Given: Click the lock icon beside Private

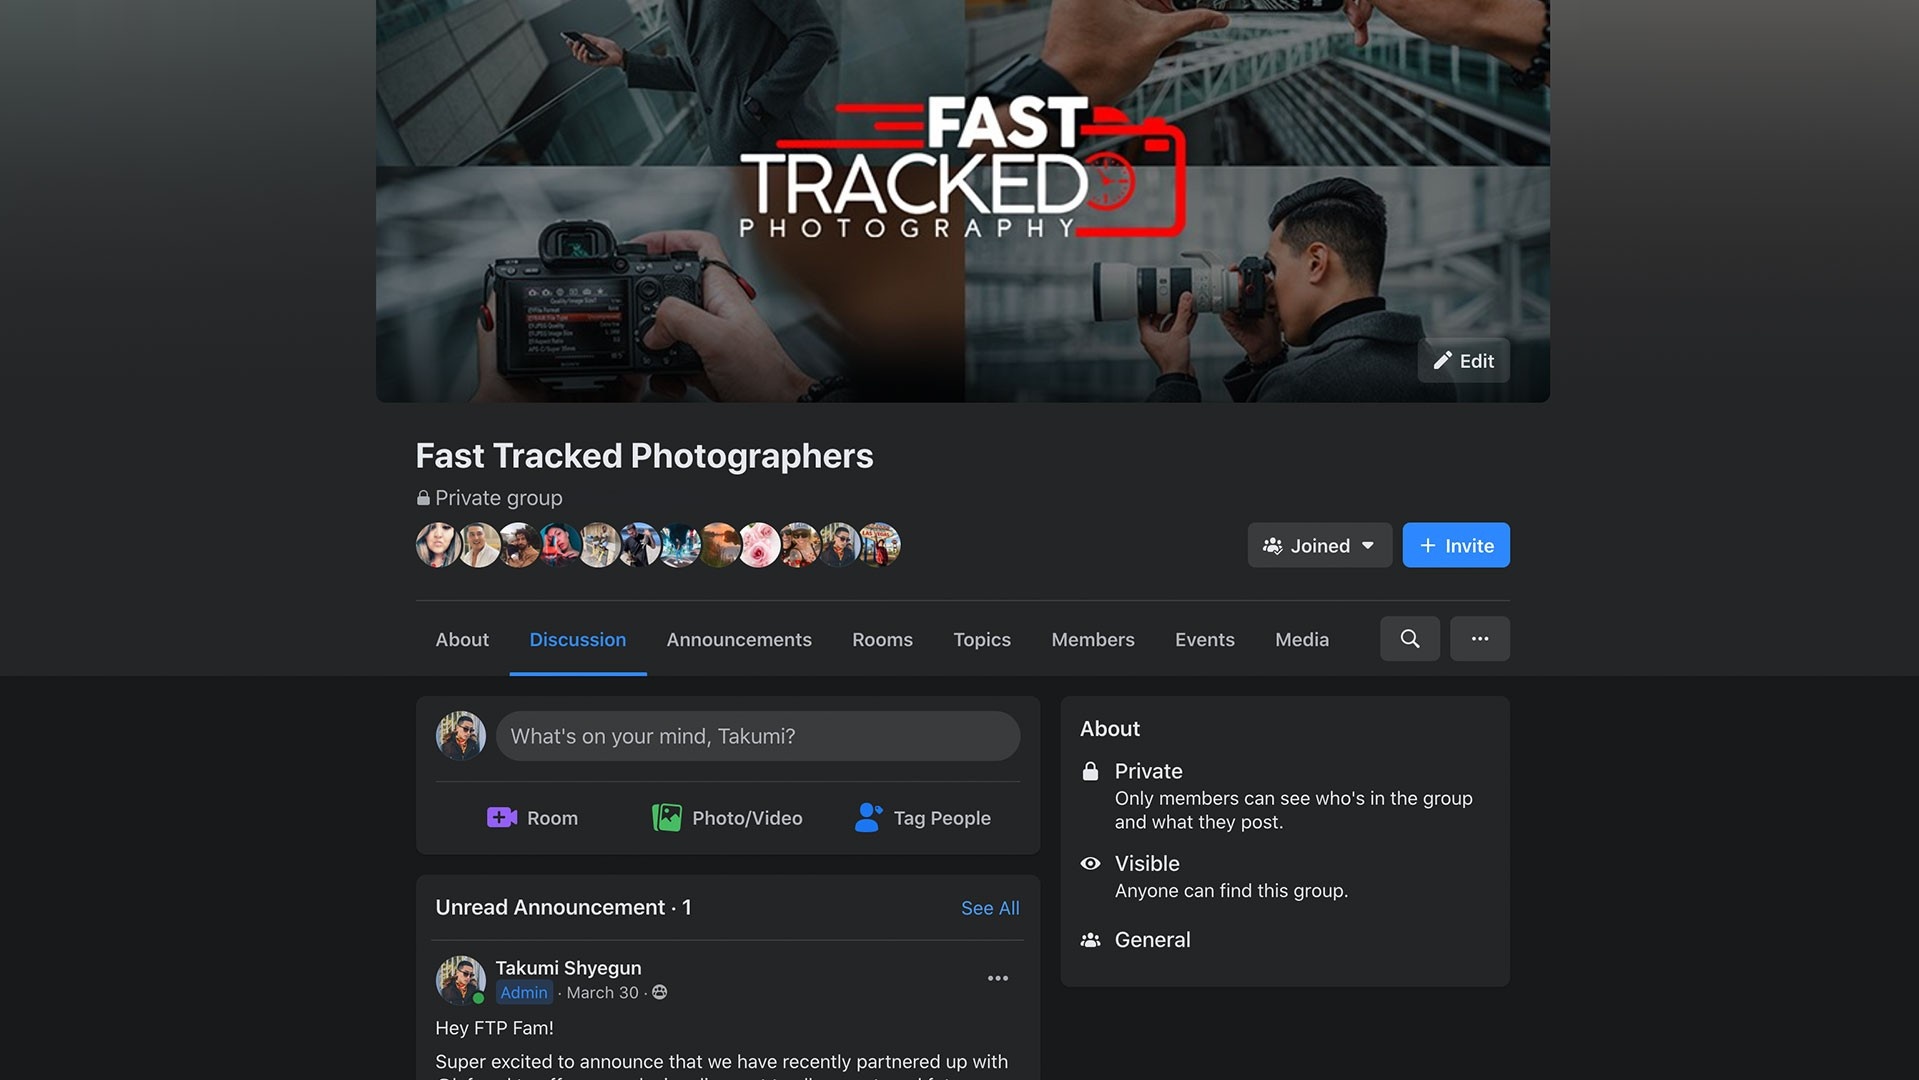Looking at the screenshot, I should tap(1090, 771).
